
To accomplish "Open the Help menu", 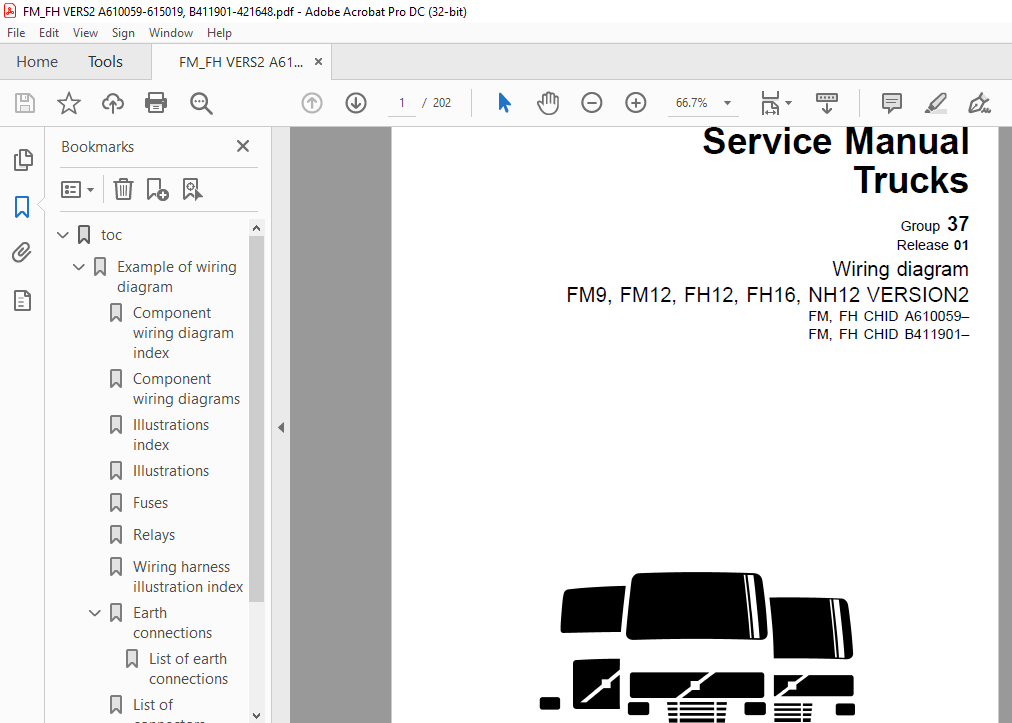I will tap(219, 33).
